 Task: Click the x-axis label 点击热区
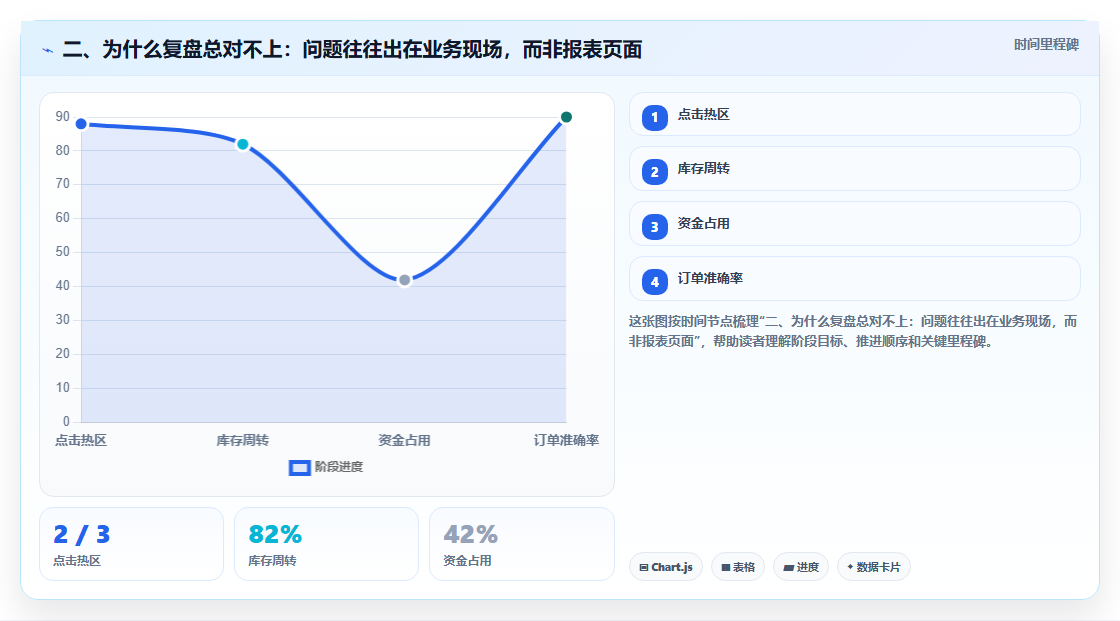81,440
